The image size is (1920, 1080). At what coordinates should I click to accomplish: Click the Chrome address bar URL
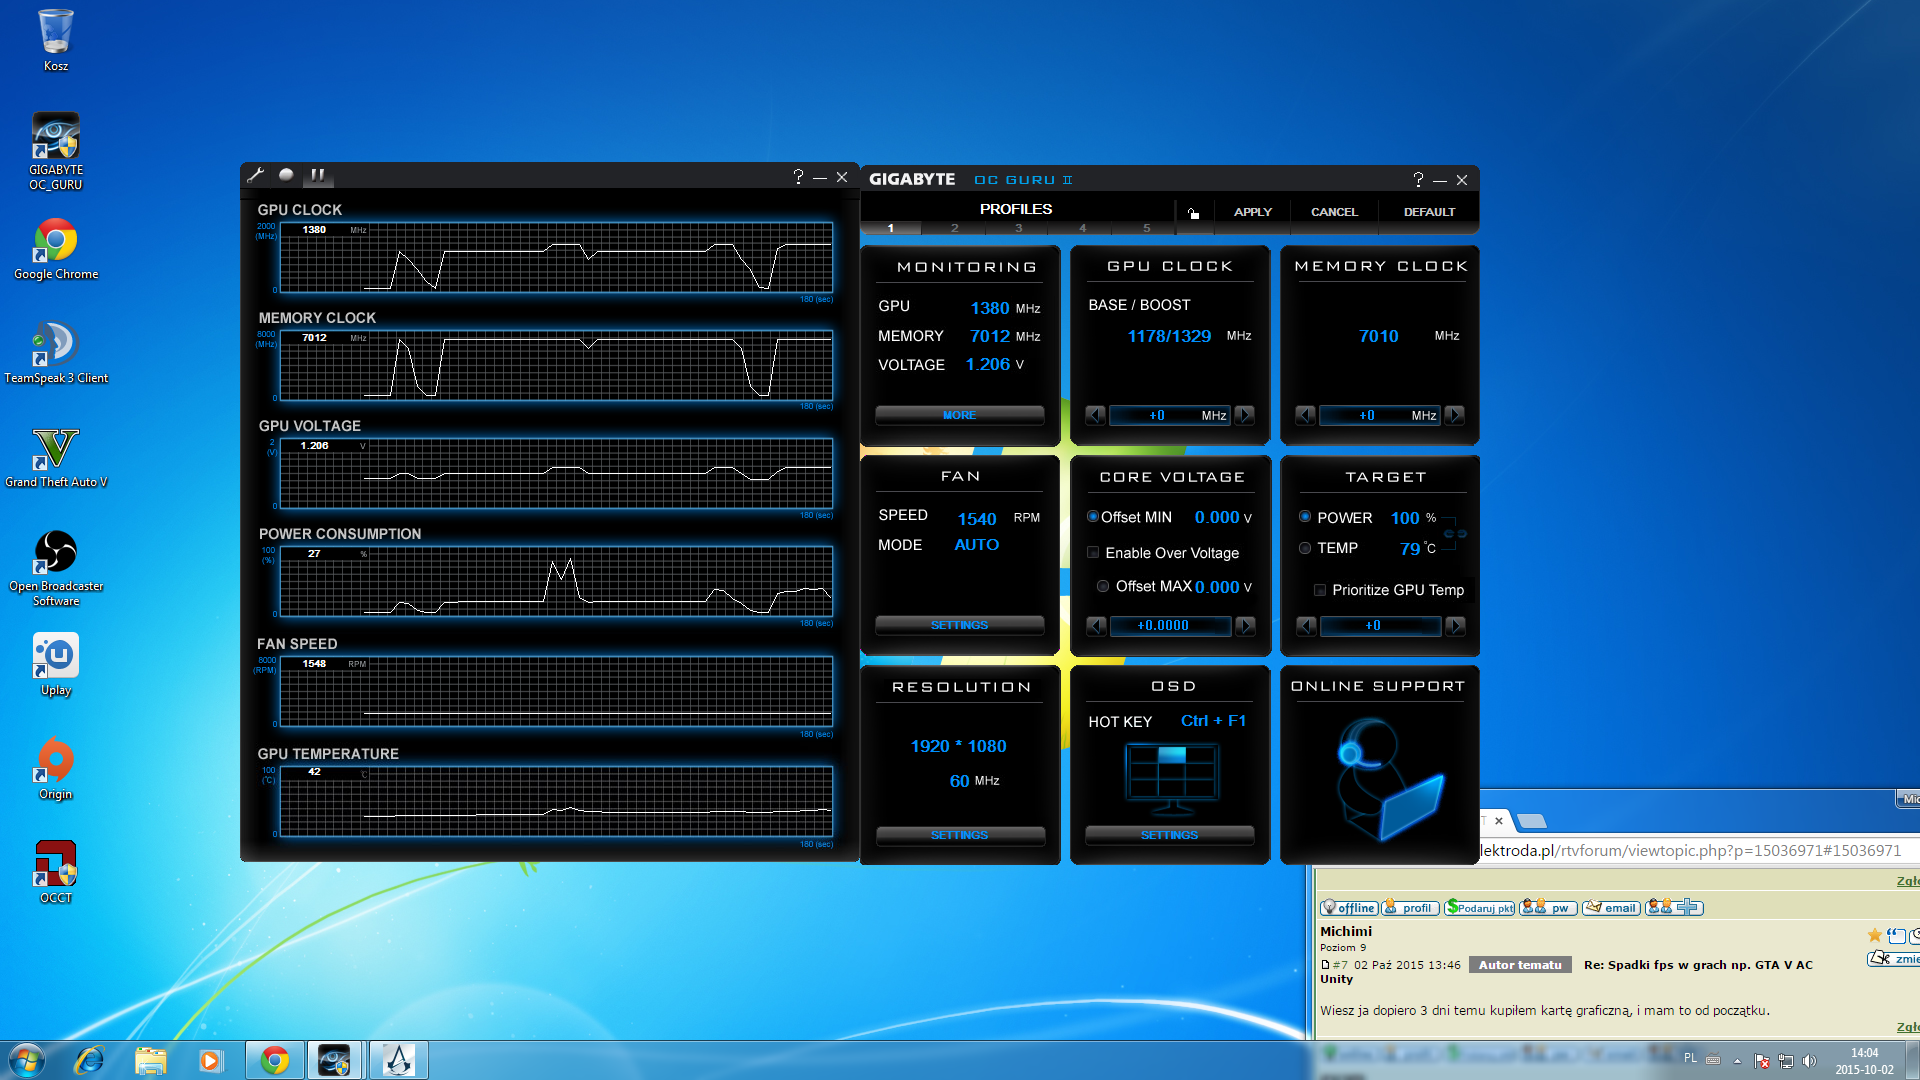pos(1691,851)
